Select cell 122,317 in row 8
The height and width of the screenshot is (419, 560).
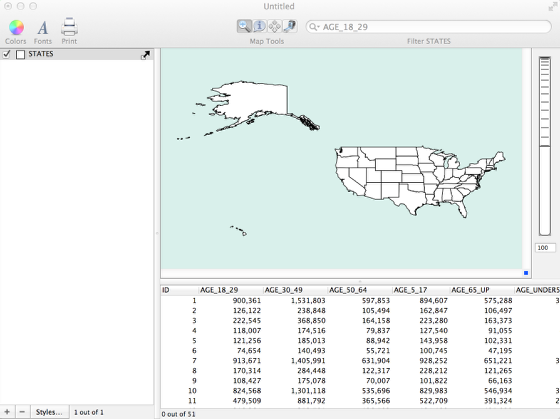point(376,371)
